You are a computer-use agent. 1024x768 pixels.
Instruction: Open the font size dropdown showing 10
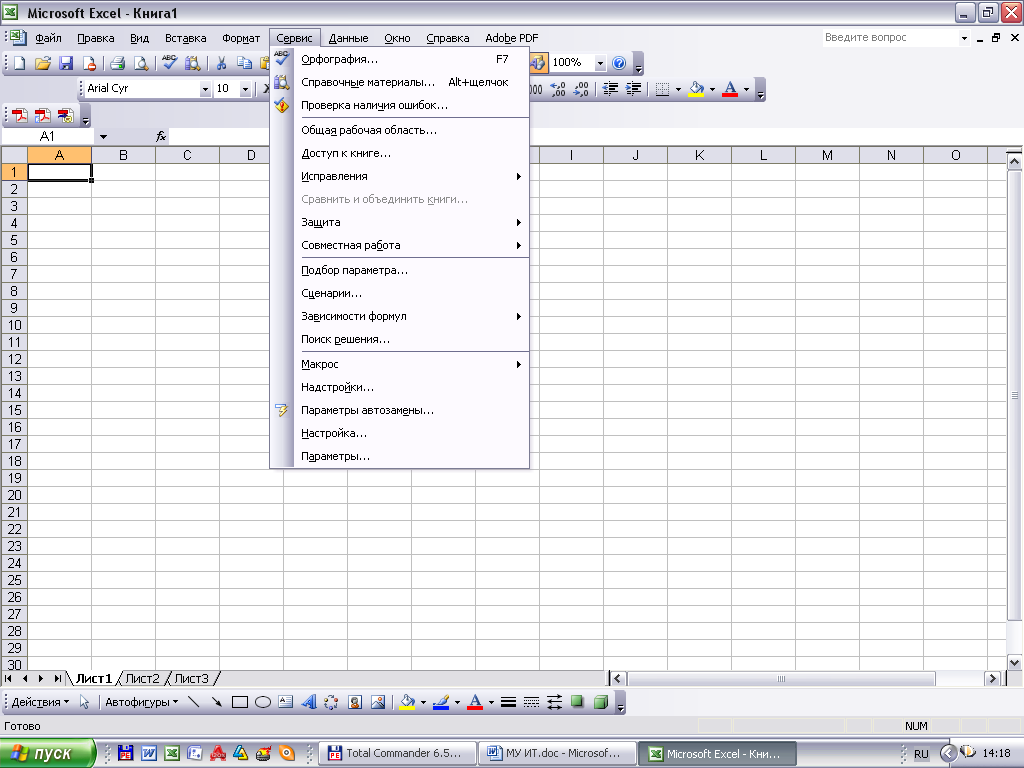tap(245, 89)
